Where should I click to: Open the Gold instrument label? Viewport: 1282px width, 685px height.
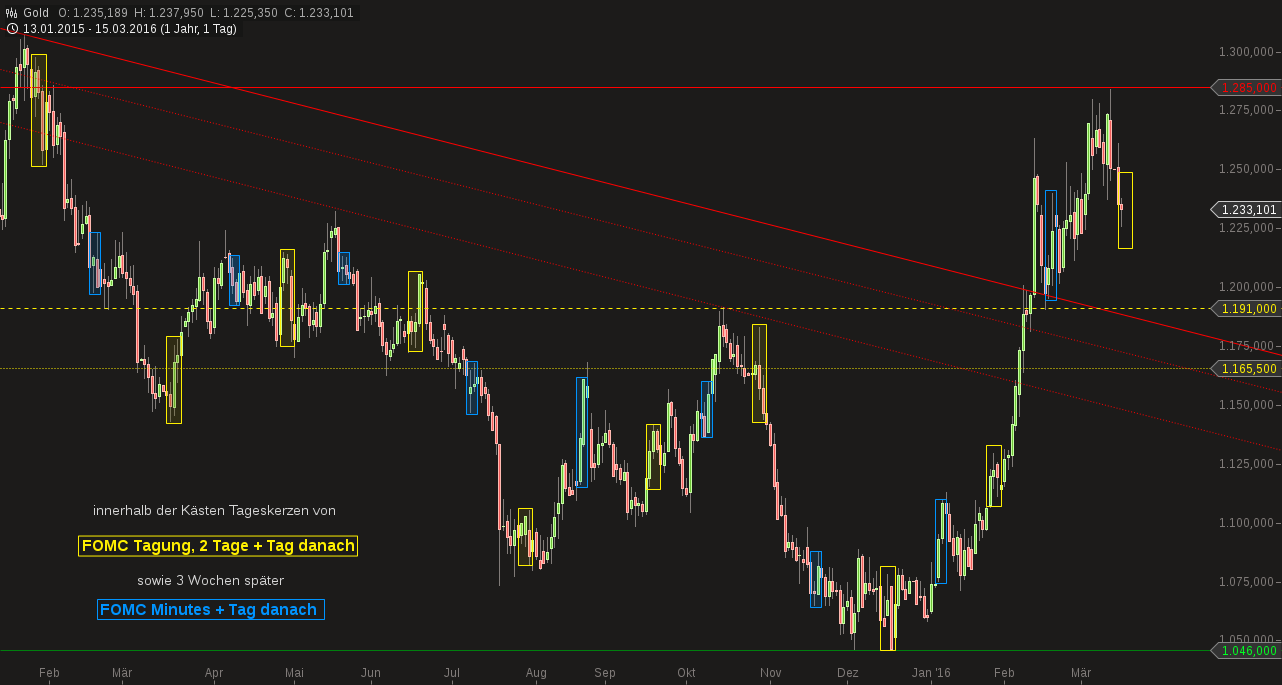click(35, 13)
